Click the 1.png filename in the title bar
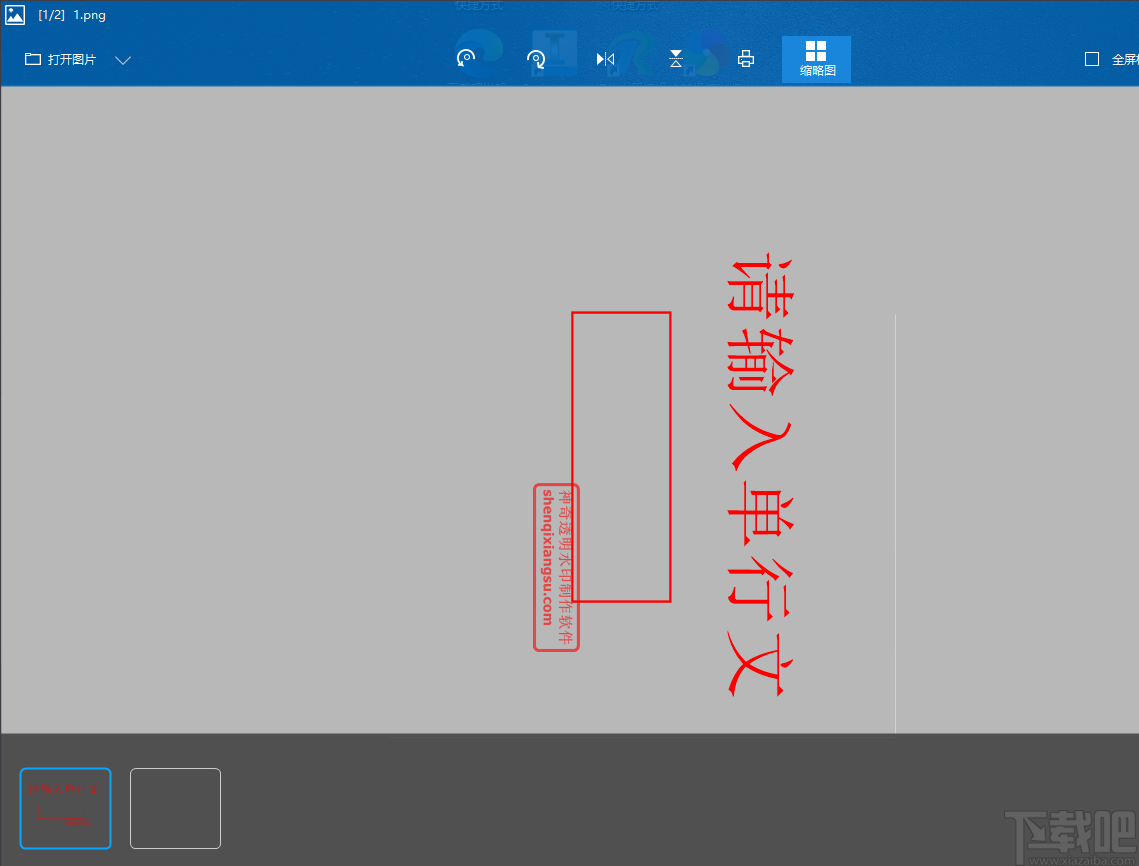1139x866 pixels. [91, 14]
